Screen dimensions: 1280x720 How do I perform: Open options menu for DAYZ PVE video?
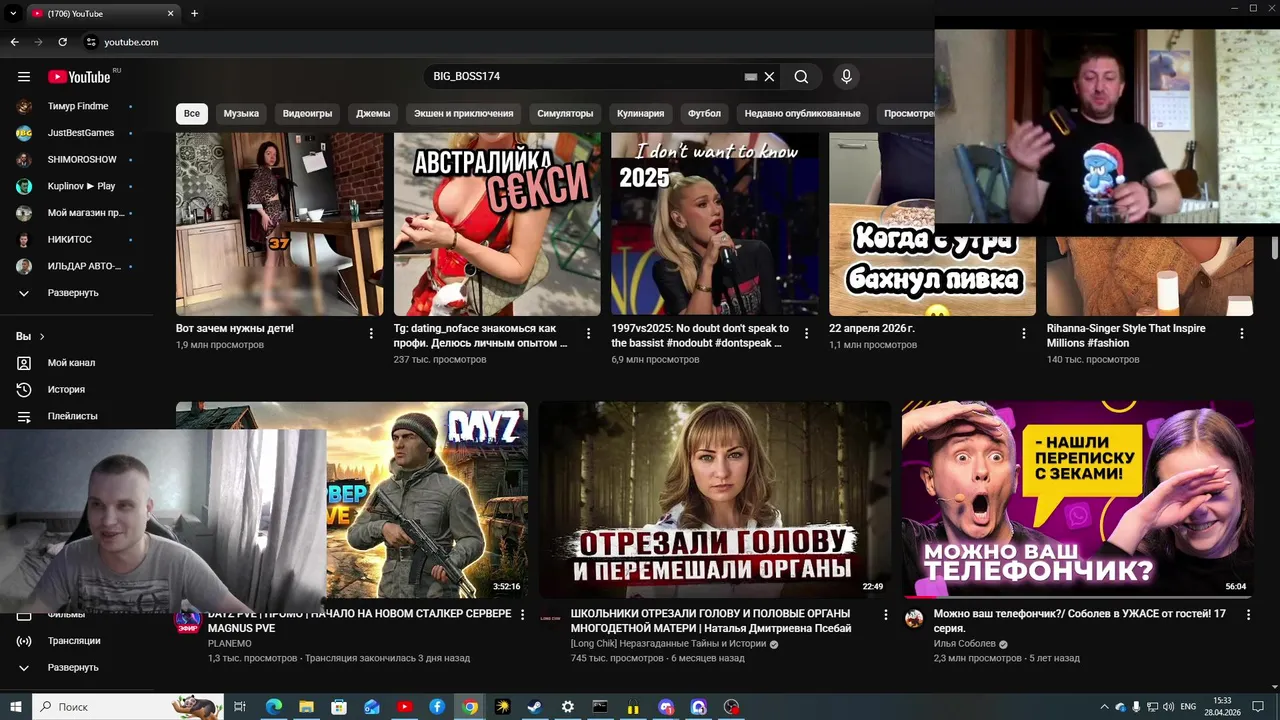coord(522,615)
